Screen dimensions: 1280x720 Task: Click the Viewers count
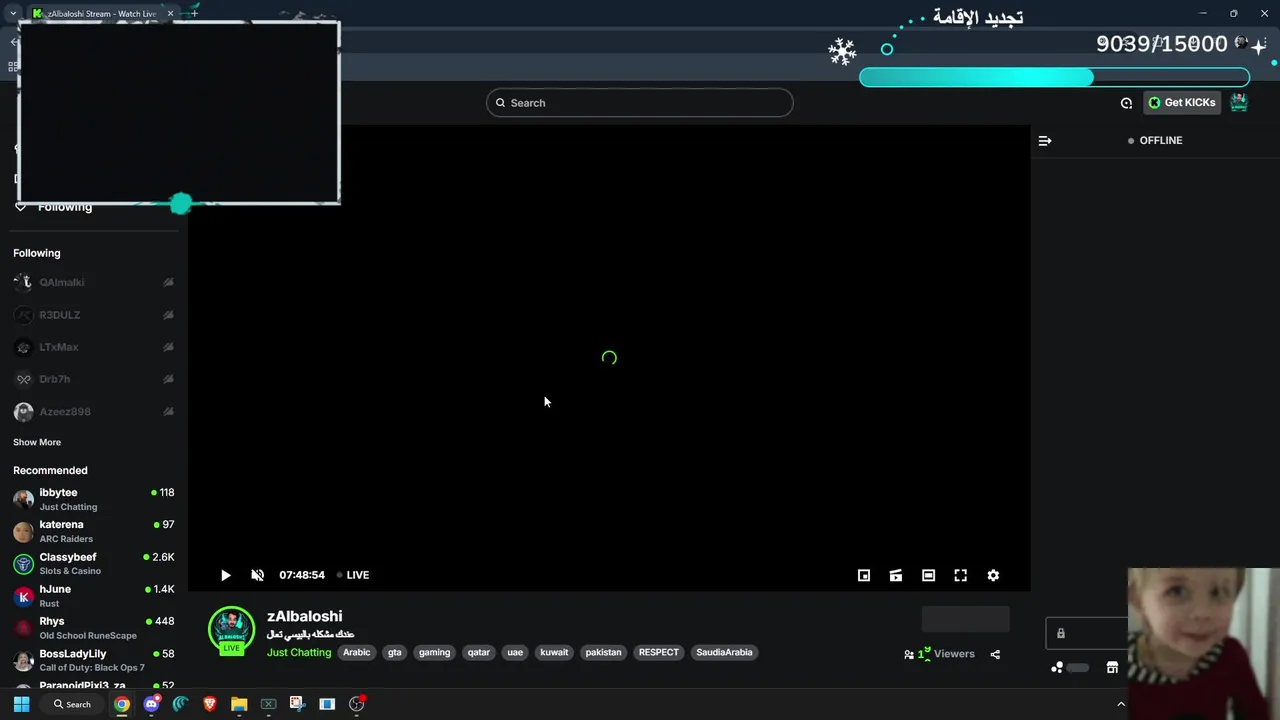pos(939,654)
